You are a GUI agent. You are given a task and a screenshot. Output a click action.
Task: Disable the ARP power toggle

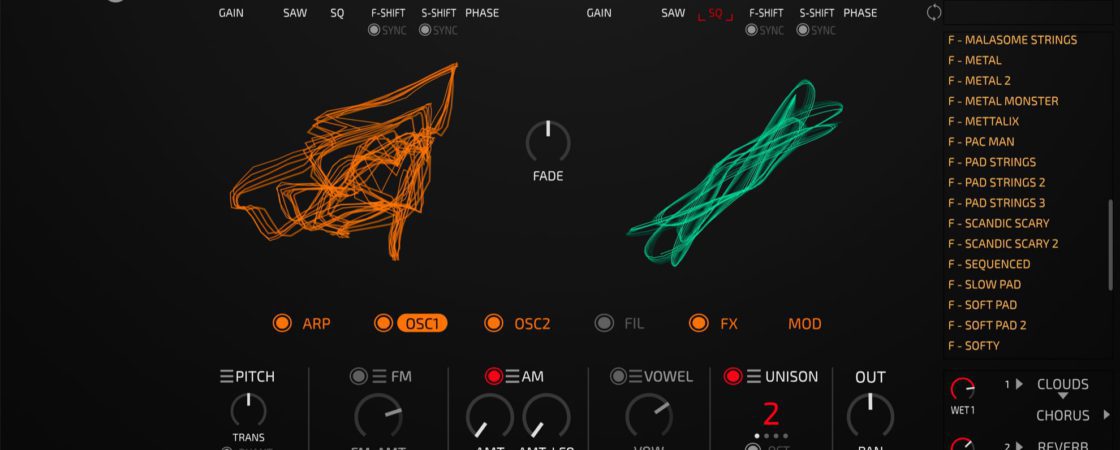(x=283, y=324)
